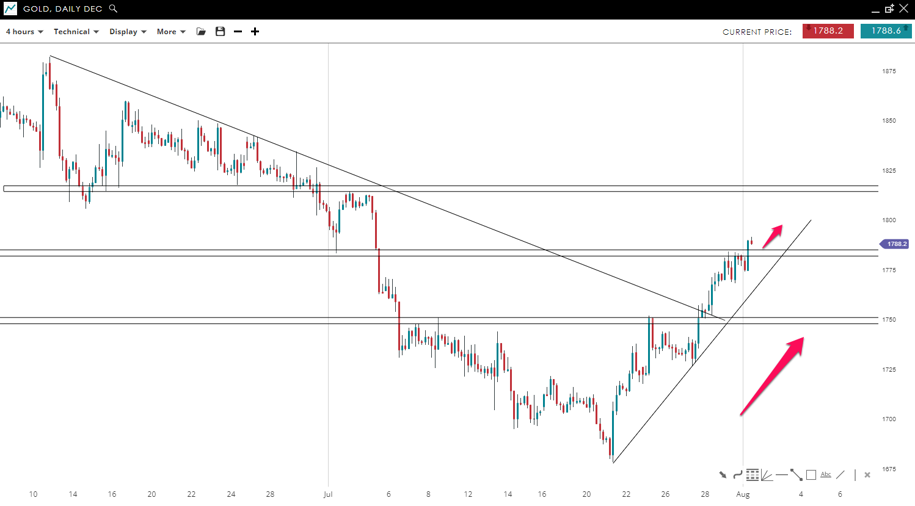Select the Fibonacci retracement grid tool
The image size is (915, 506).
click(x=752, y=475)
